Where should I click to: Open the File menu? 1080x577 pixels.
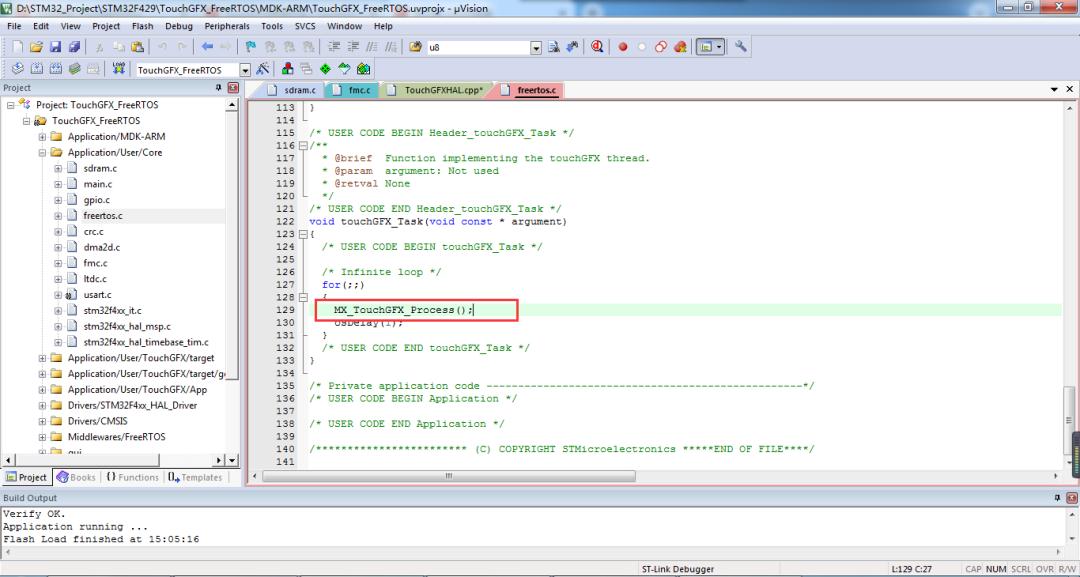[x=14, y=26]
